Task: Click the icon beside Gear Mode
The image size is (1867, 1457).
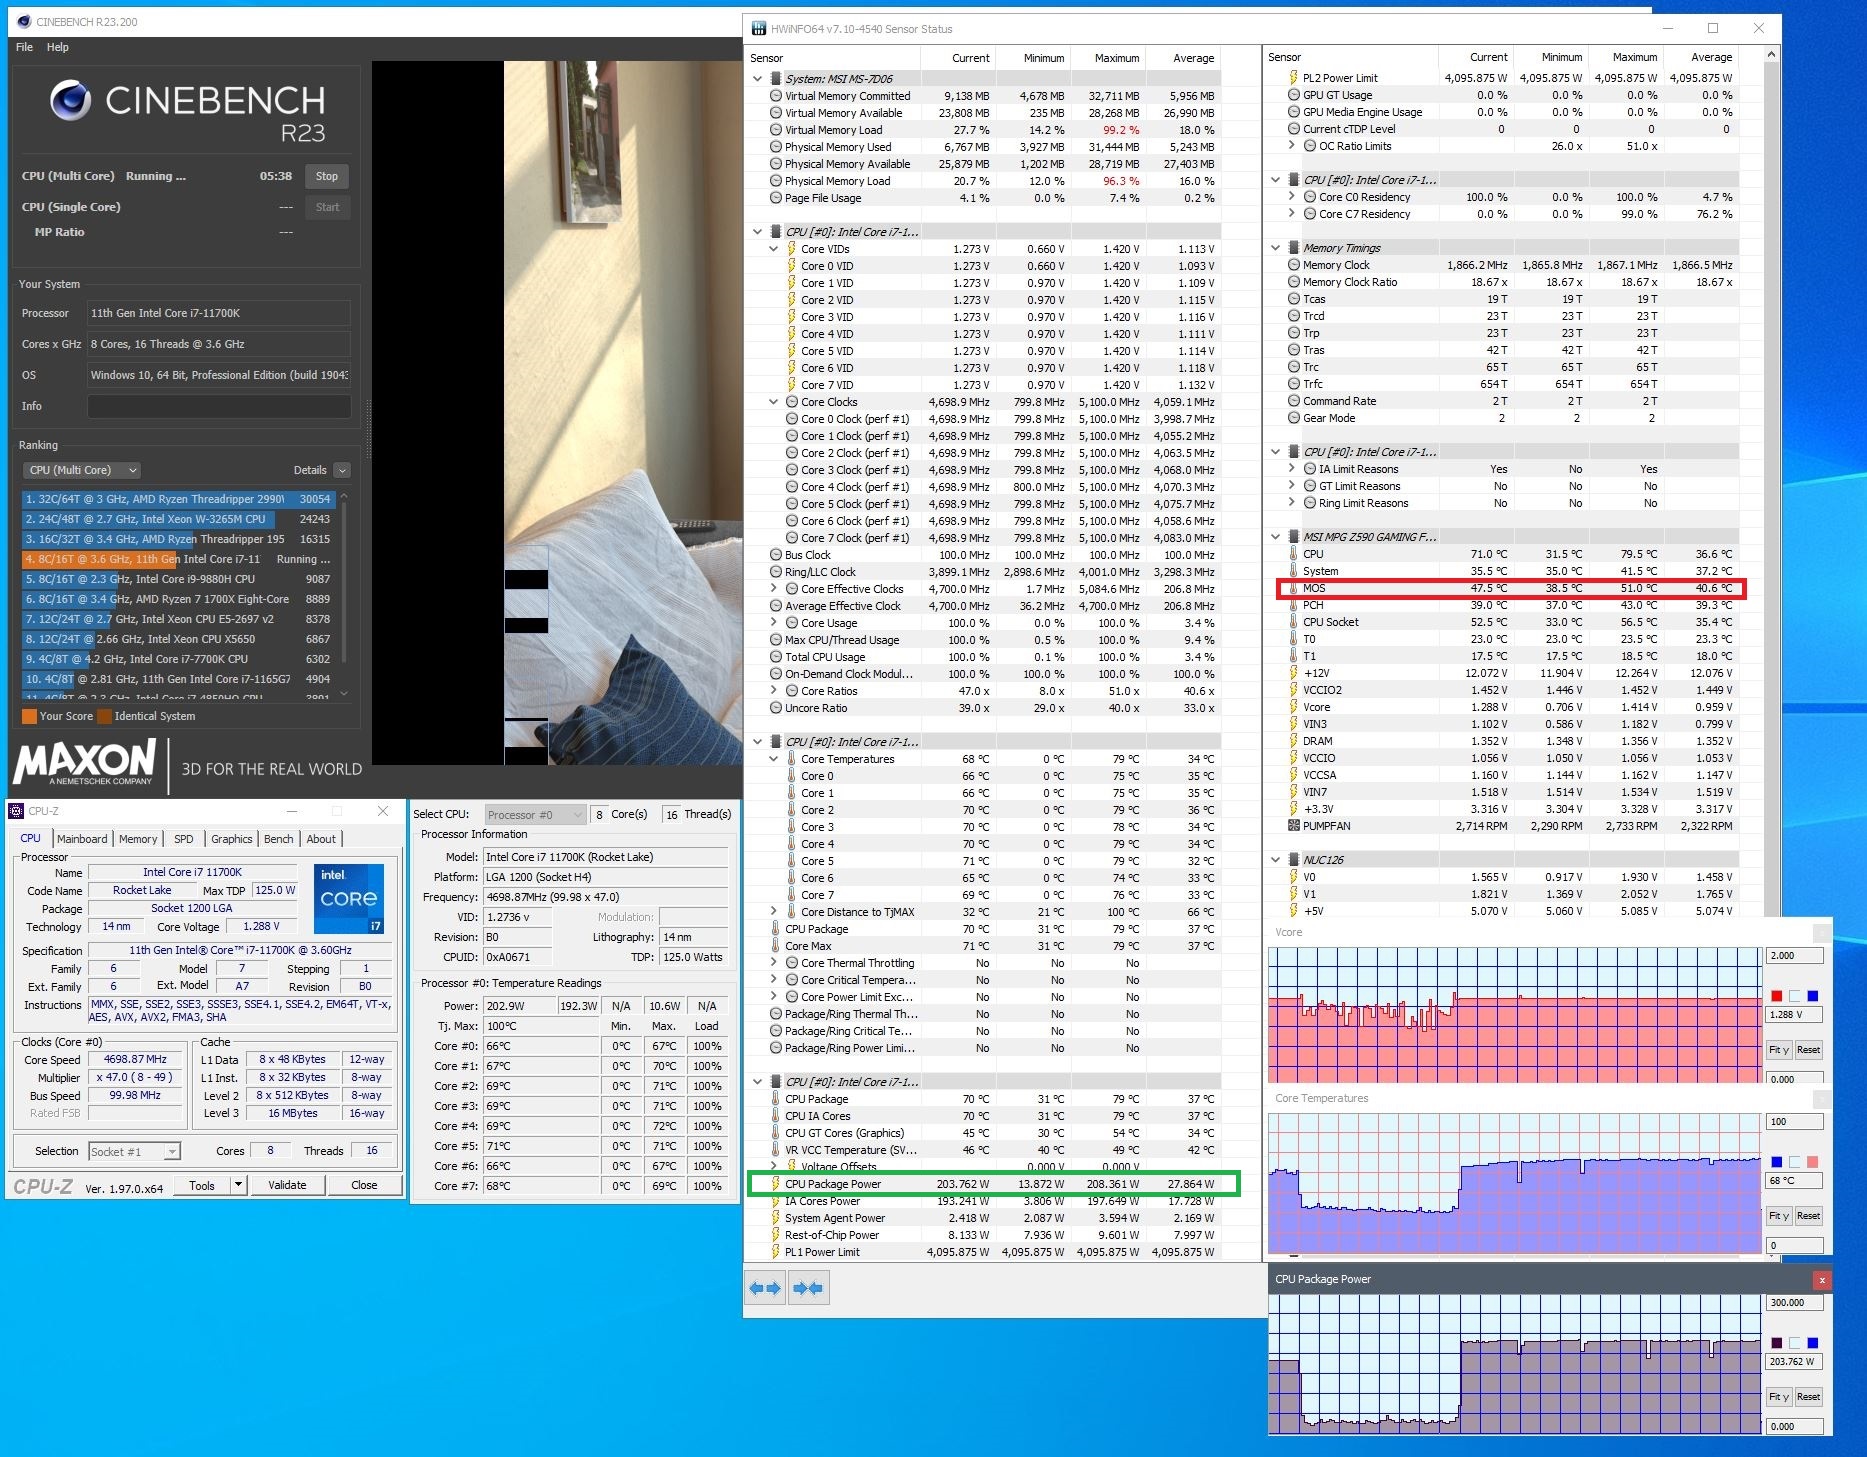Action: (1294, 418)
